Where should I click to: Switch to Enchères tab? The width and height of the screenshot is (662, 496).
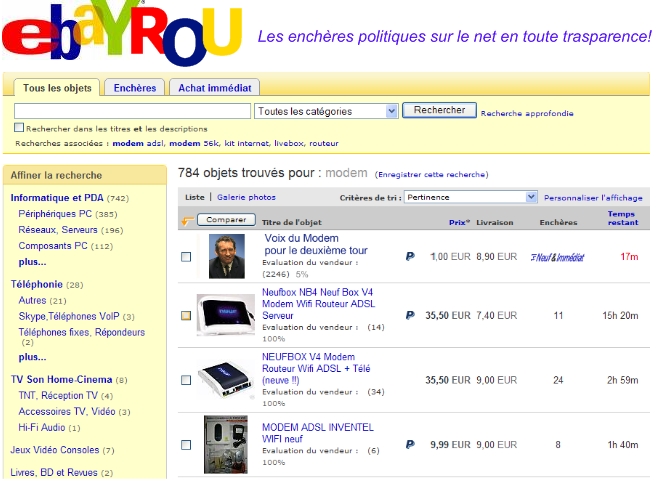[x=135, y=88]
